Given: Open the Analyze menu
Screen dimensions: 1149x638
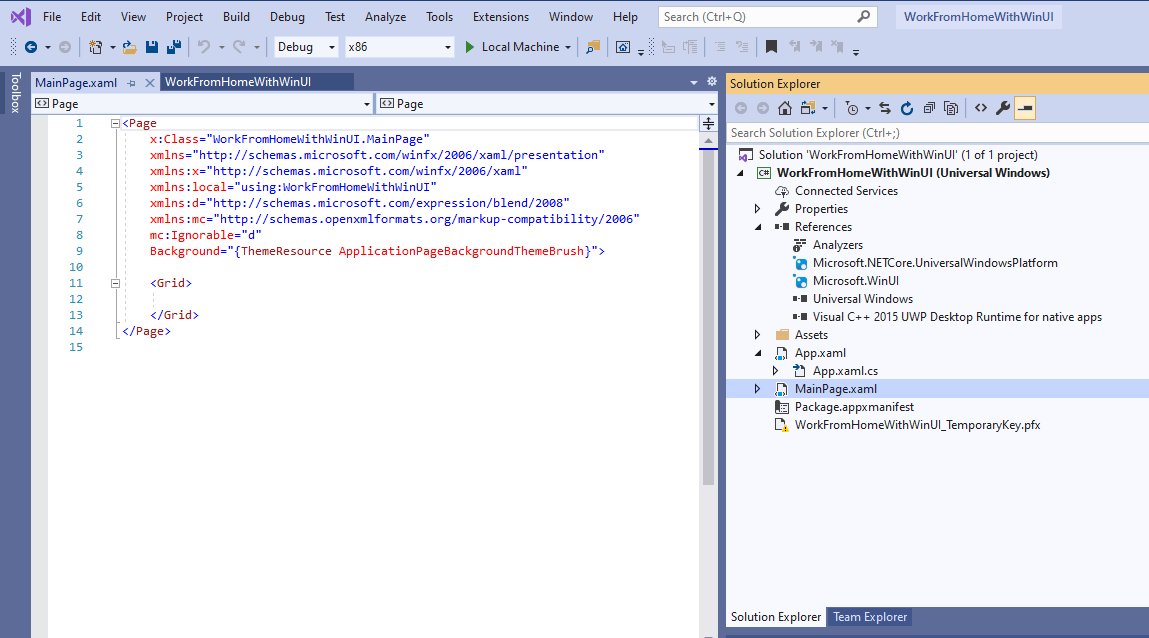Looking at the screenshot, I should point(385,16).
